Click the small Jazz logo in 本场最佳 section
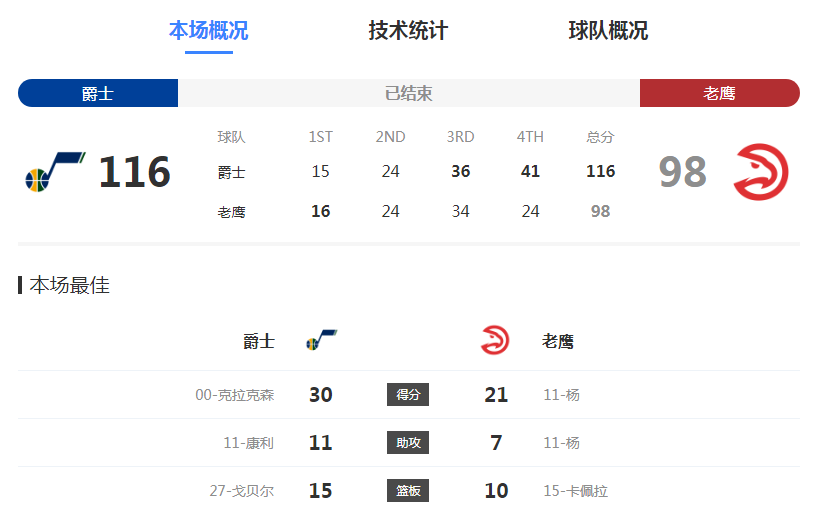Image resolution: width=836 pixels, height=513 pixels. (x=321, y=340)
